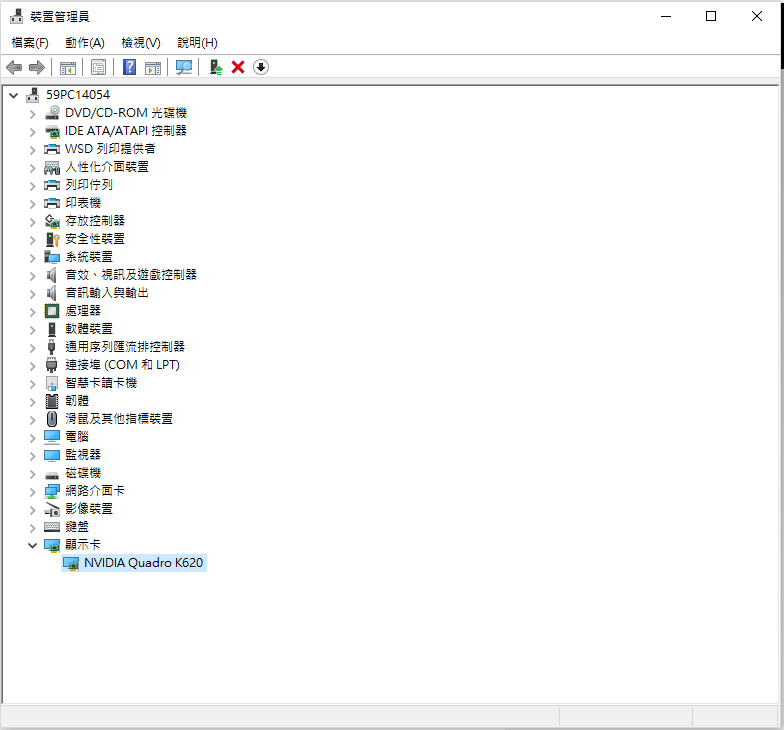The height and width of the screenshot is (730, 784).
Task: Click the blue Help question-mark icon
Action: click(x=130, y=67)
